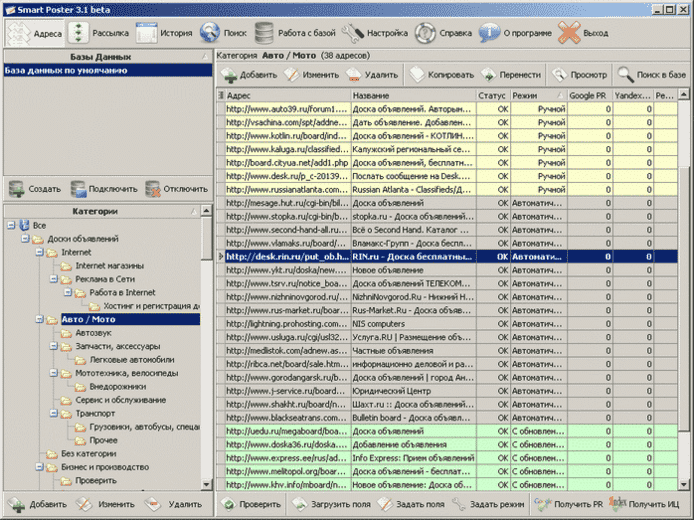Click the Поиск globe search icon
Image resolution: width=694 pixels, height=520 pixels.
point(209,33)
